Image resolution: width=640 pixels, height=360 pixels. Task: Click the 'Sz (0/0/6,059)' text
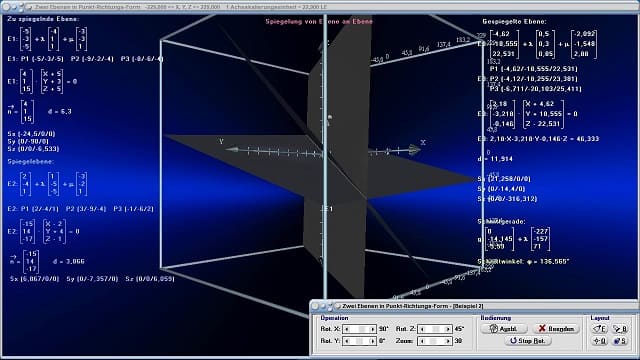click(150, 279)
